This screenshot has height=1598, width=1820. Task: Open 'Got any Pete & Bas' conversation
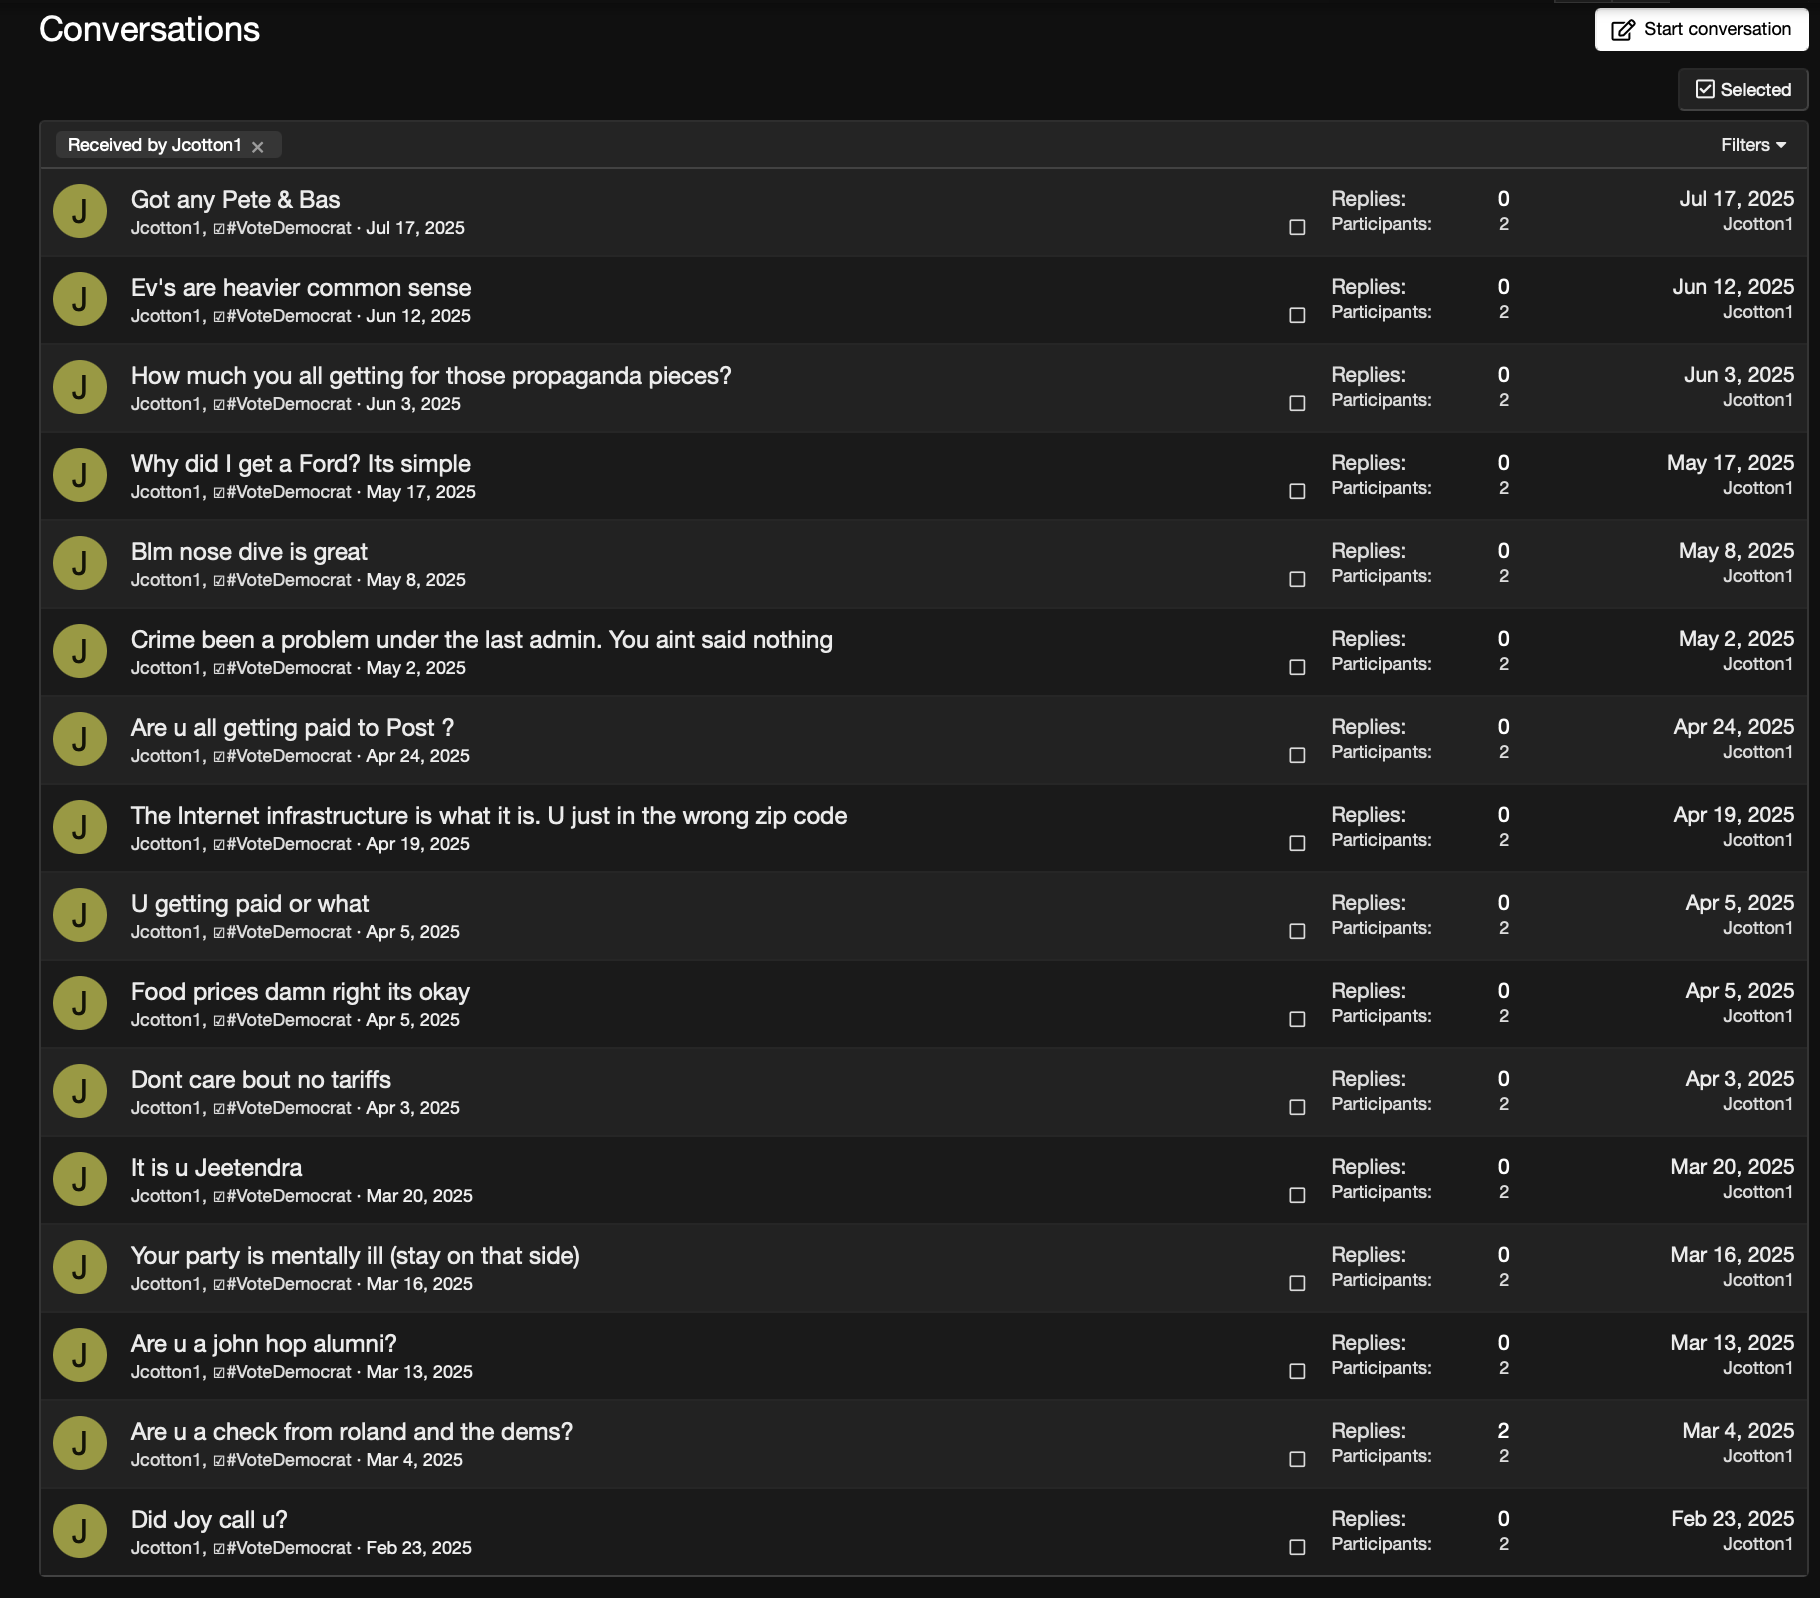235,200
